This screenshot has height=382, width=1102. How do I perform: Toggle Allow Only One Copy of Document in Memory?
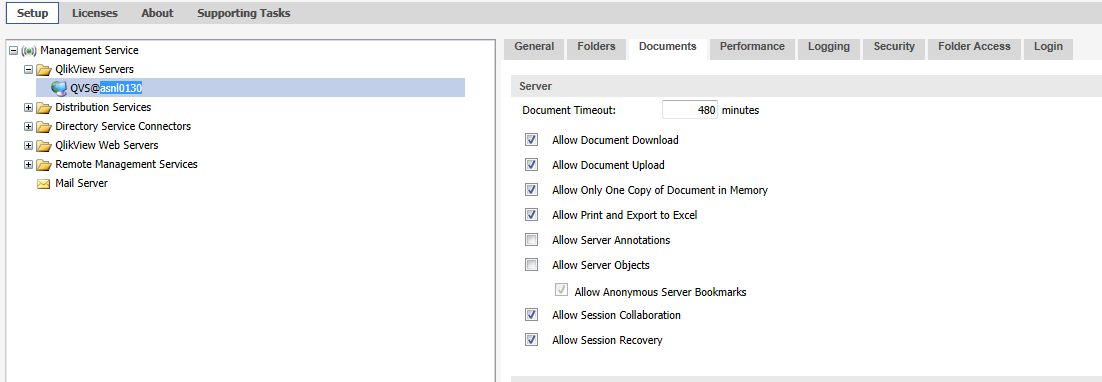[531, 190]
